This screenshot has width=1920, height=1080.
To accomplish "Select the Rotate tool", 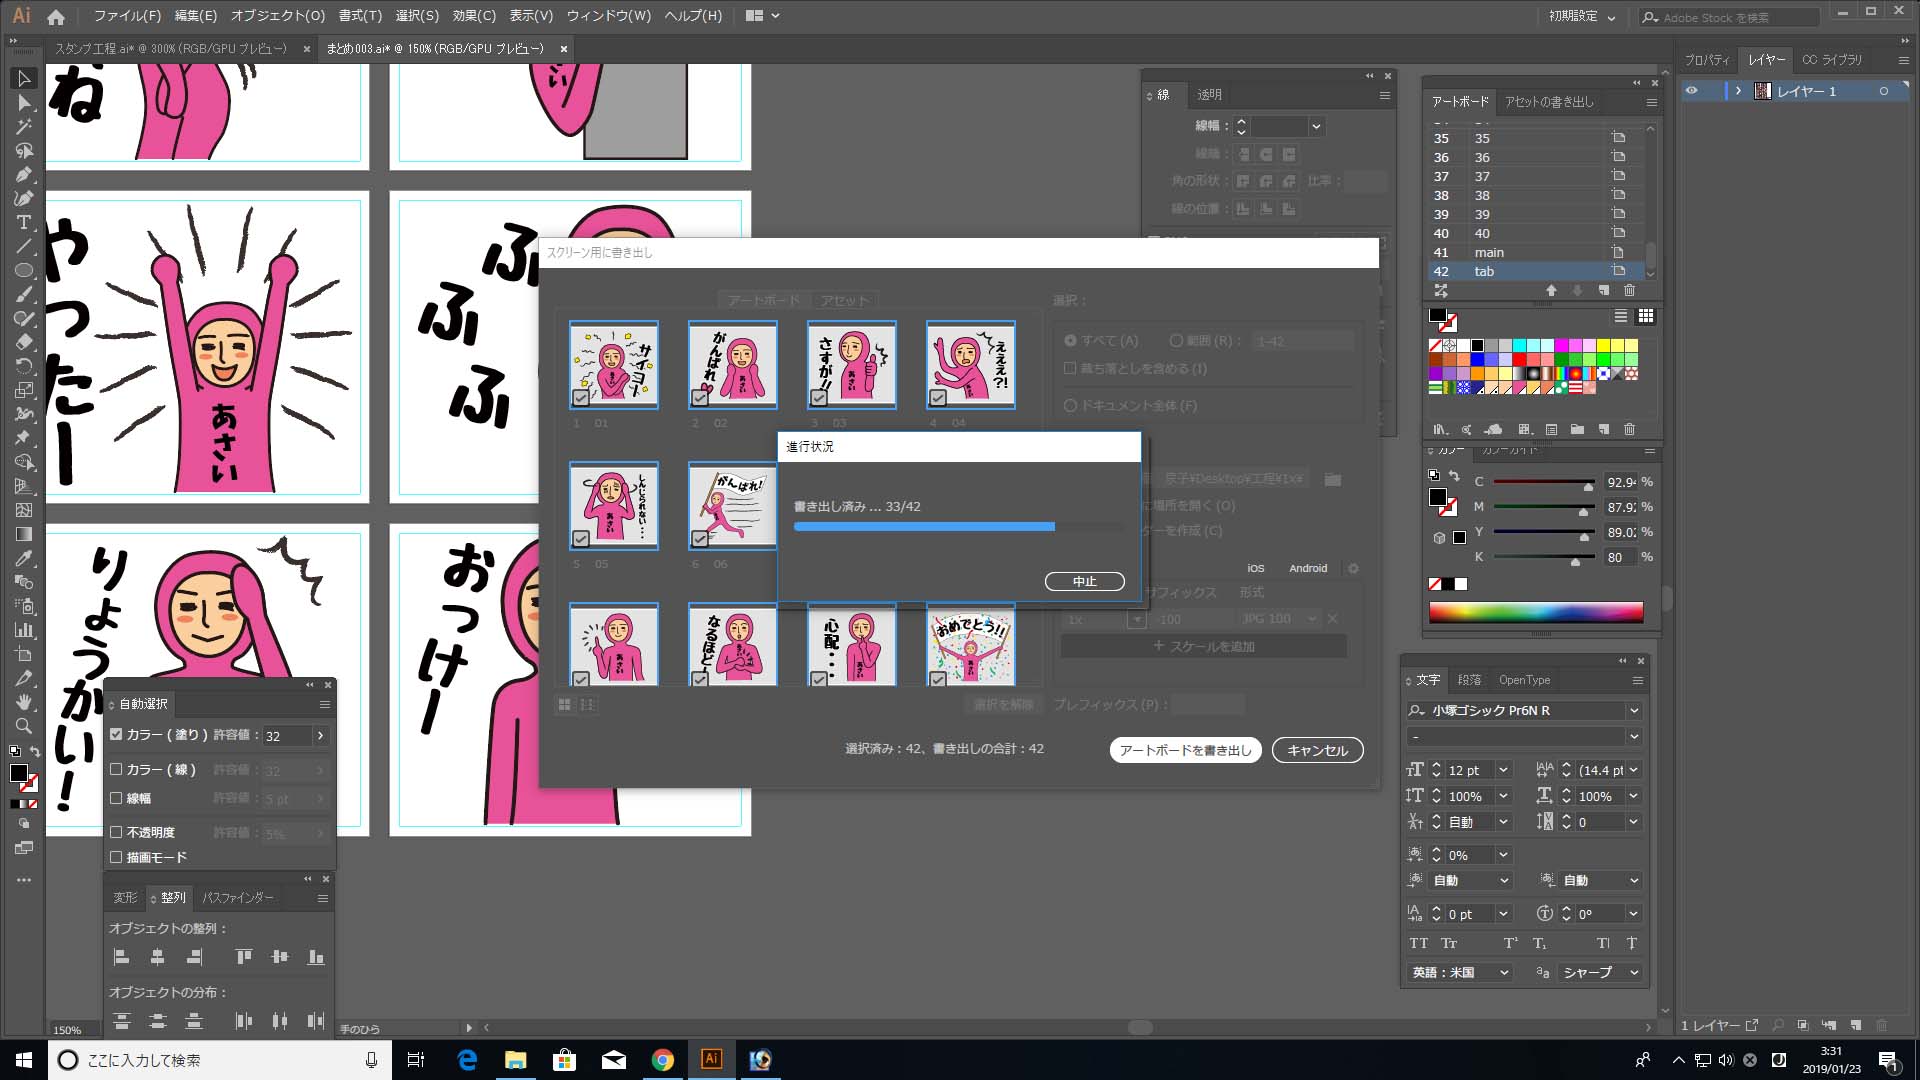I will 24,366.
